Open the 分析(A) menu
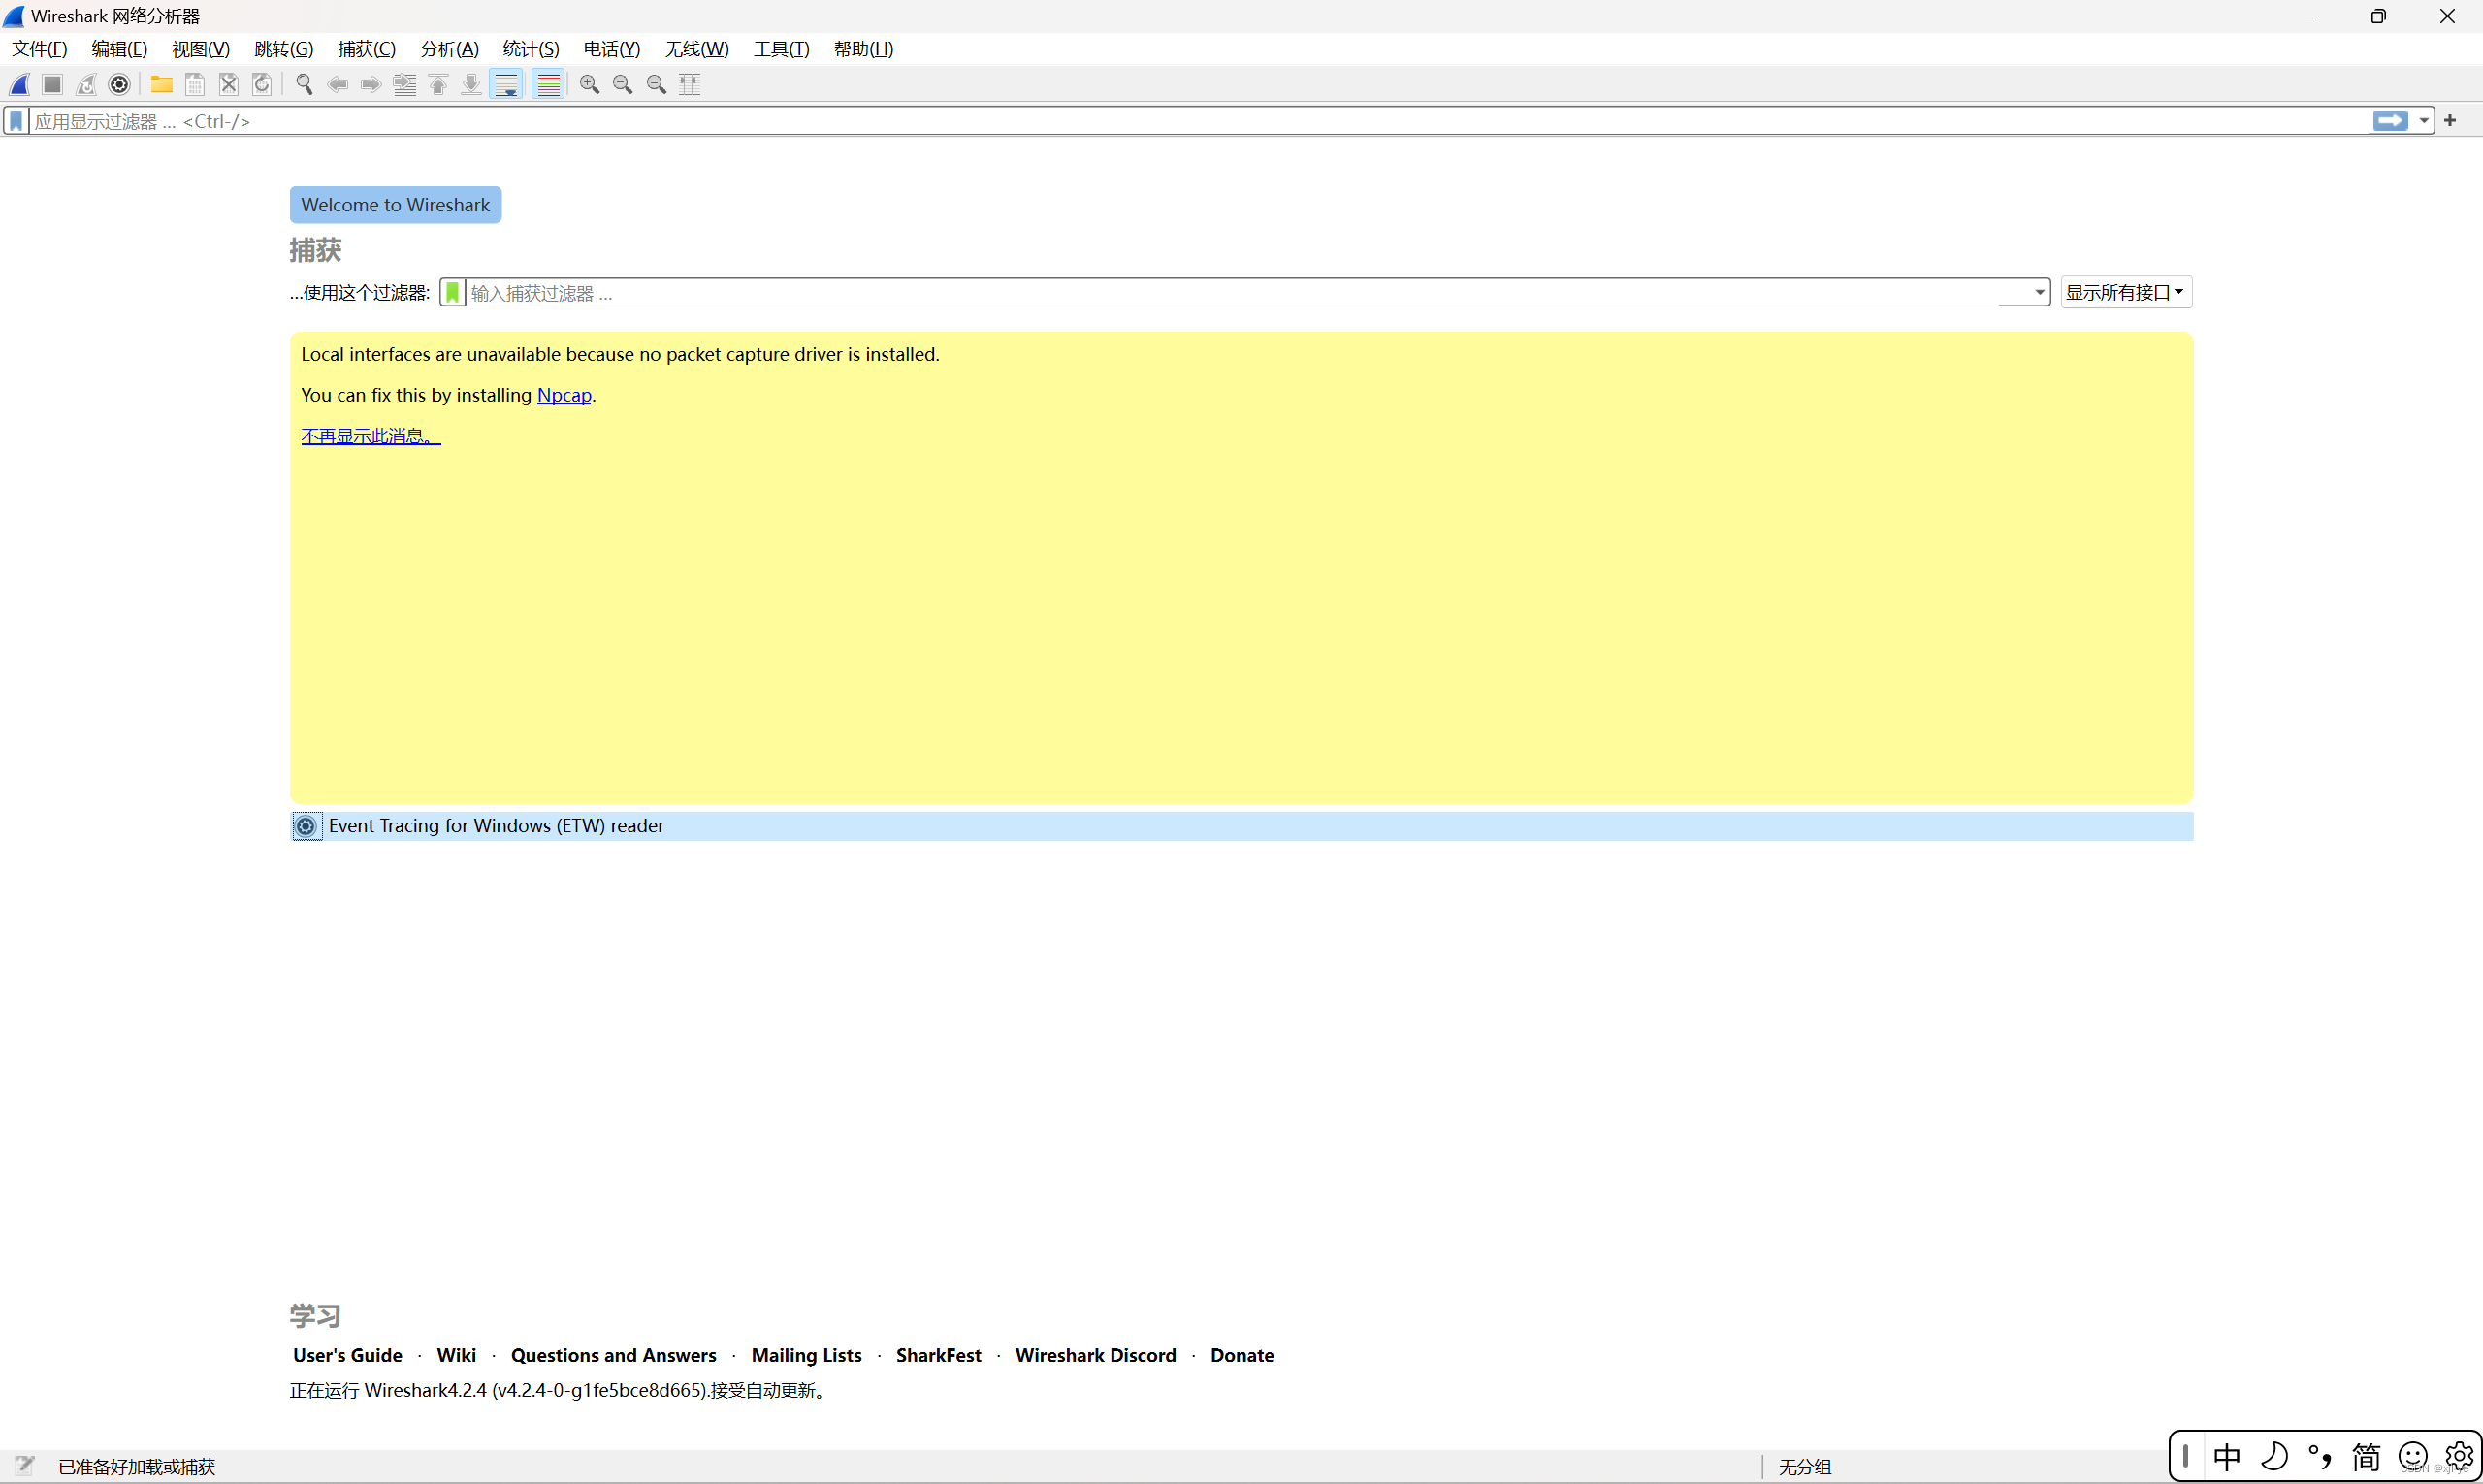 click(449, 49)
